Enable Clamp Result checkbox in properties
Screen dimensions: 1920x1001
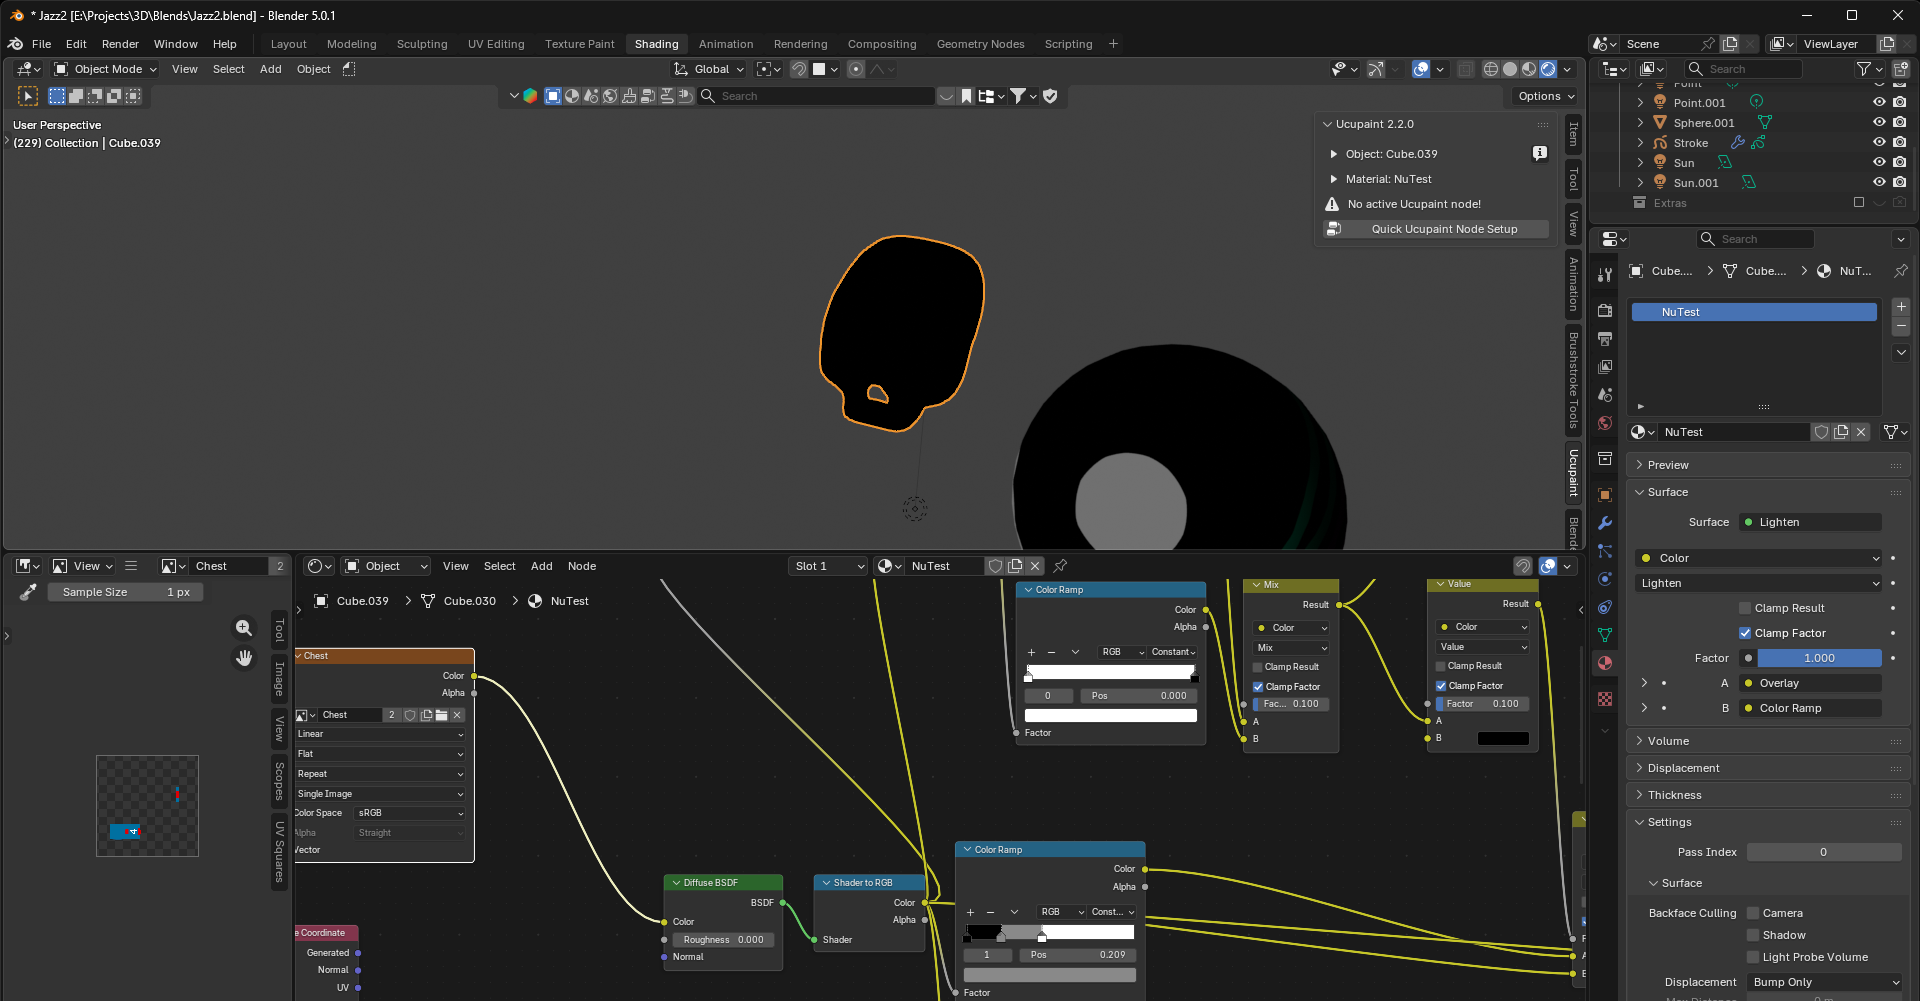[x=1745, y=608]
